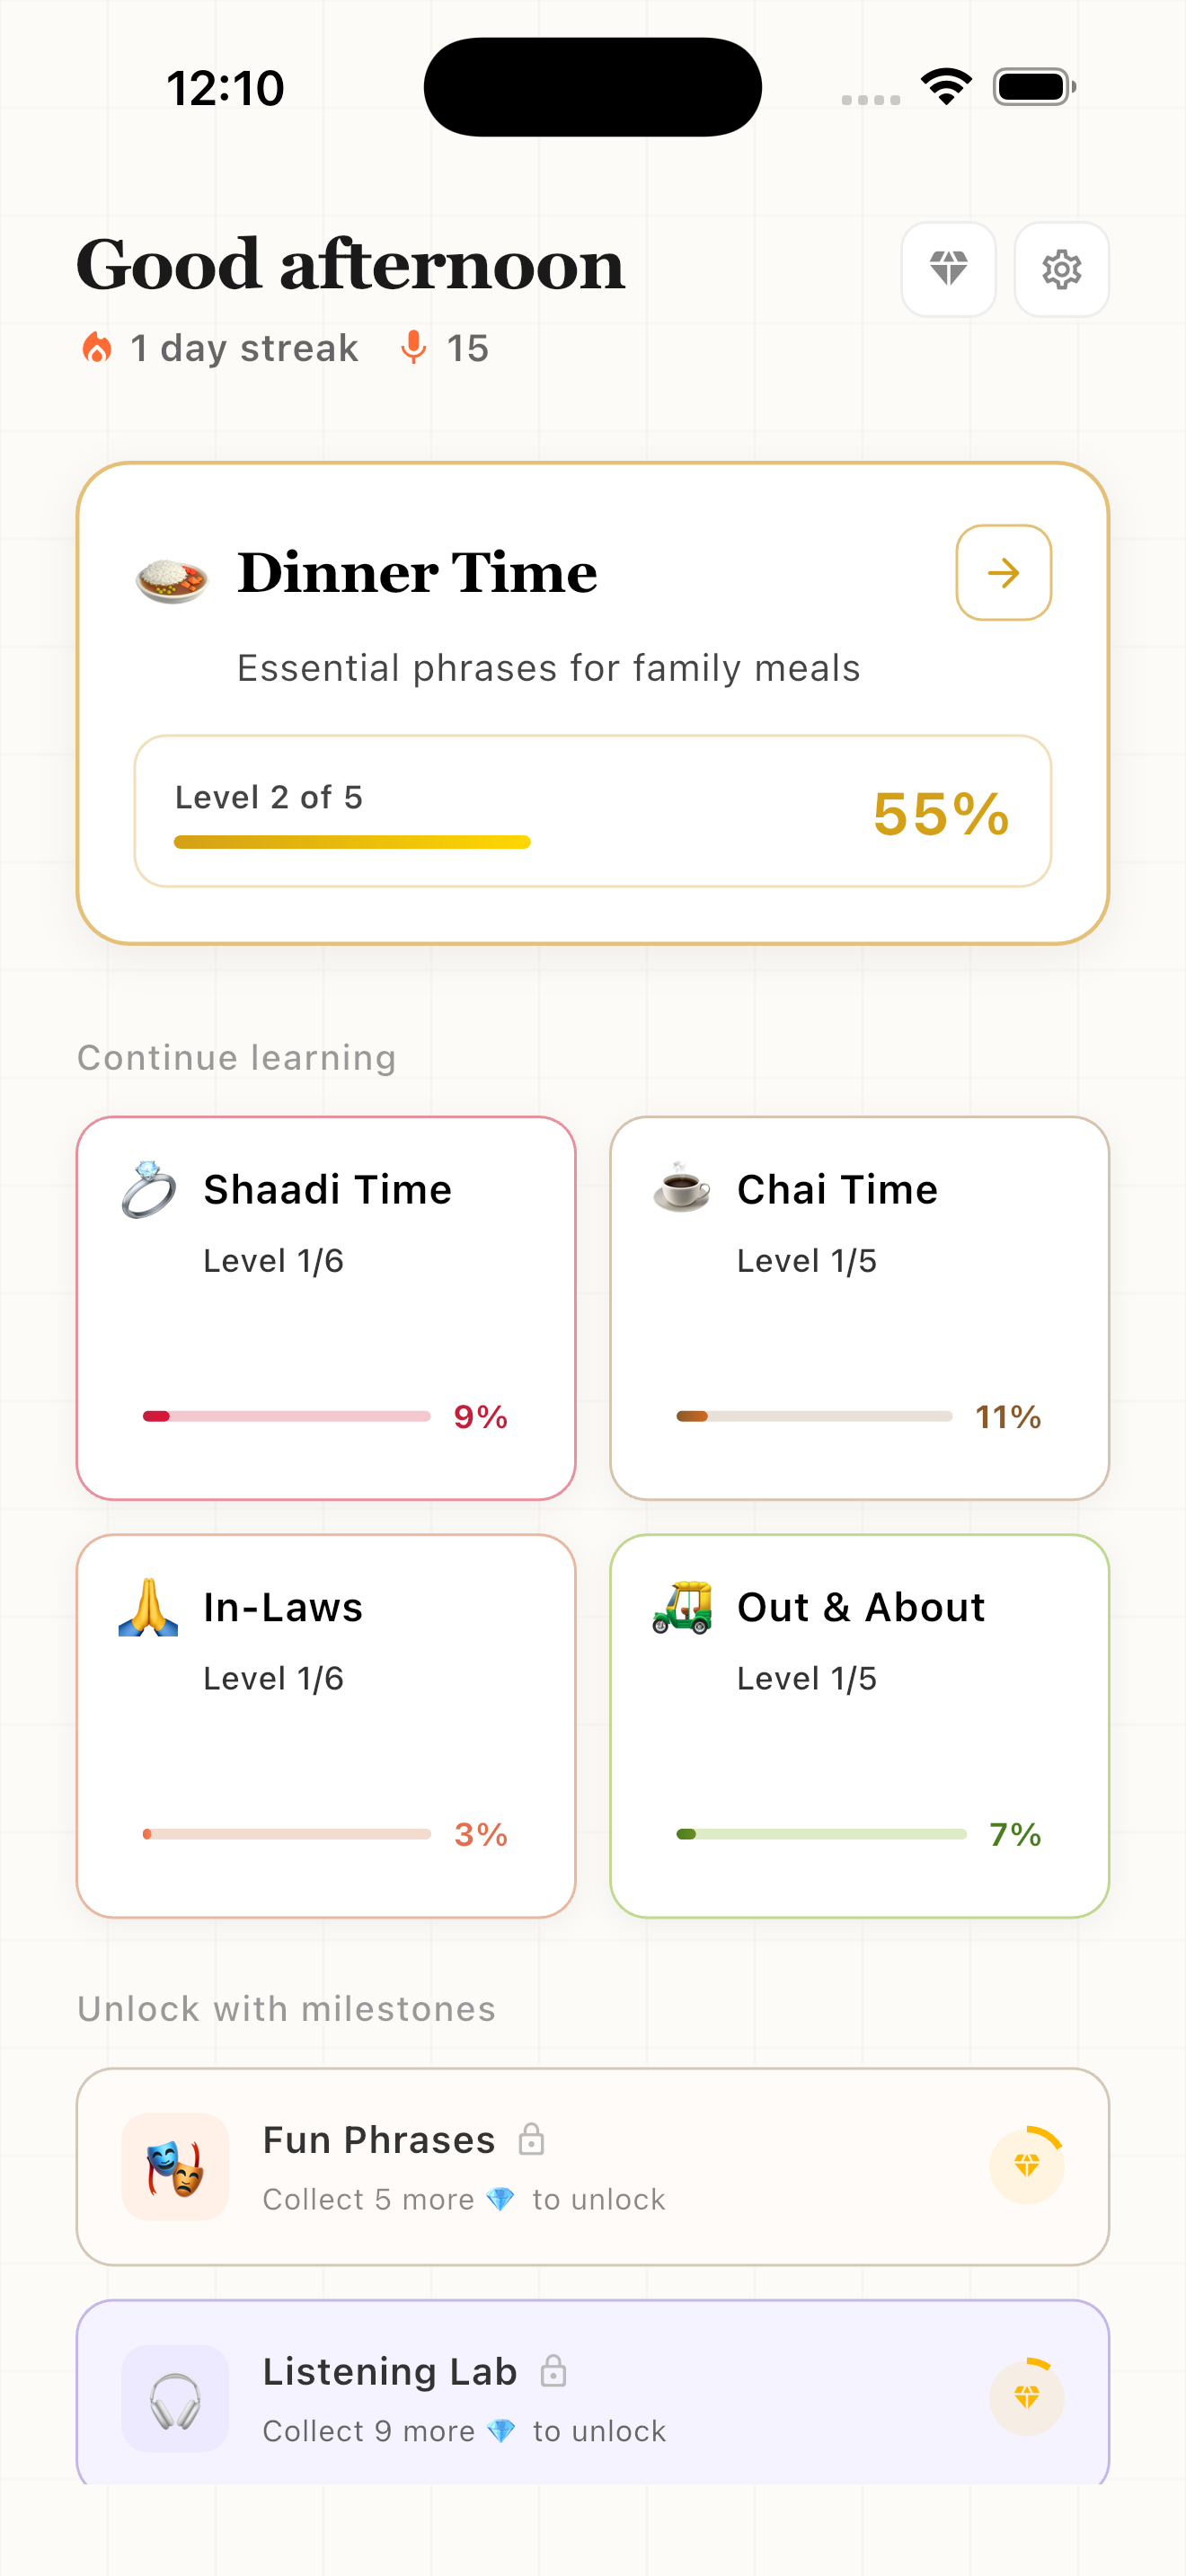
Task: Tap the Fun Phrases theater masks icon
Action: click(175, 2166)
